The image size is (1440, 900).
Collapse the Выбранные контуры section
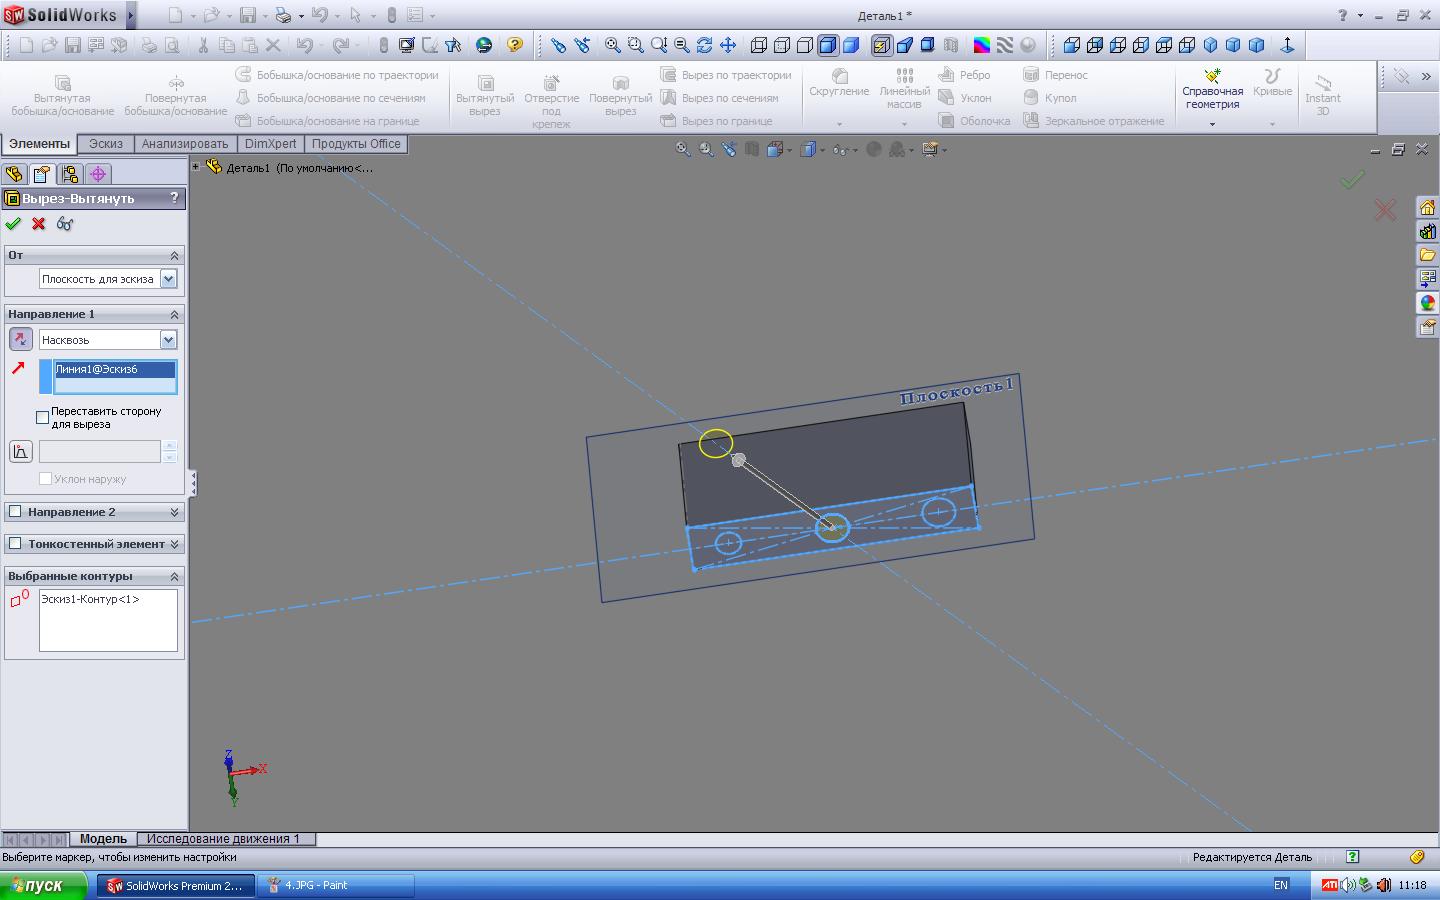click(174, 576)
